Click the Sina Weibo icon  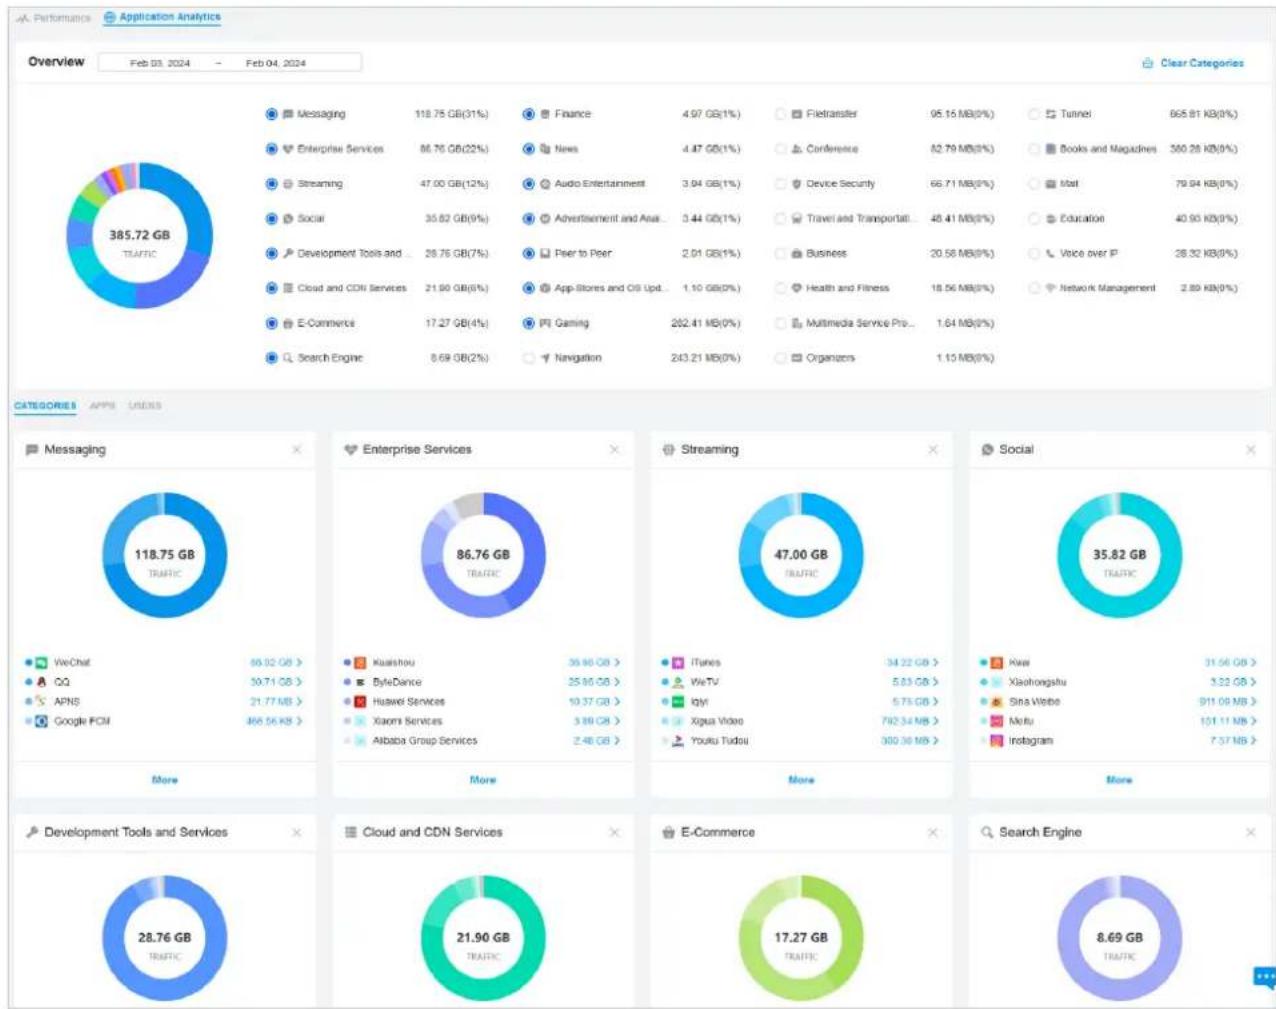click(996, 702)
